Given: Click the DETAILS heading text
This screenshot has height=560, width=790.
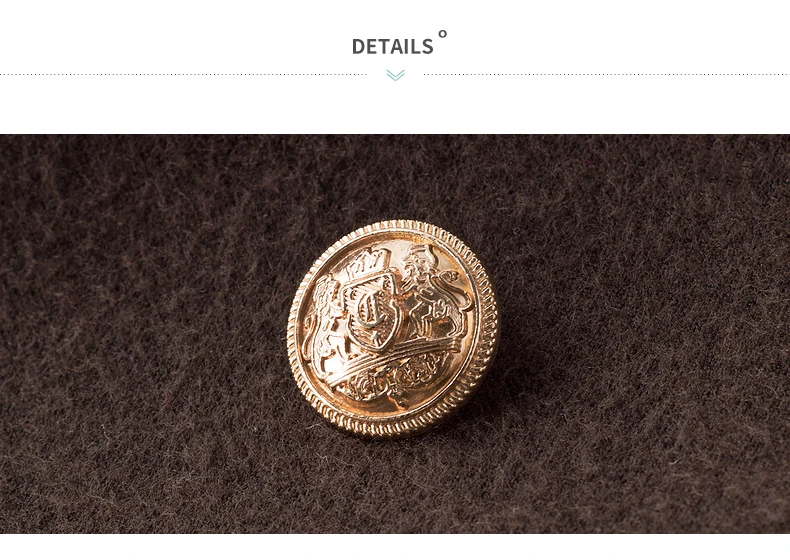Looking at the screenshot, I should (392, 46).
